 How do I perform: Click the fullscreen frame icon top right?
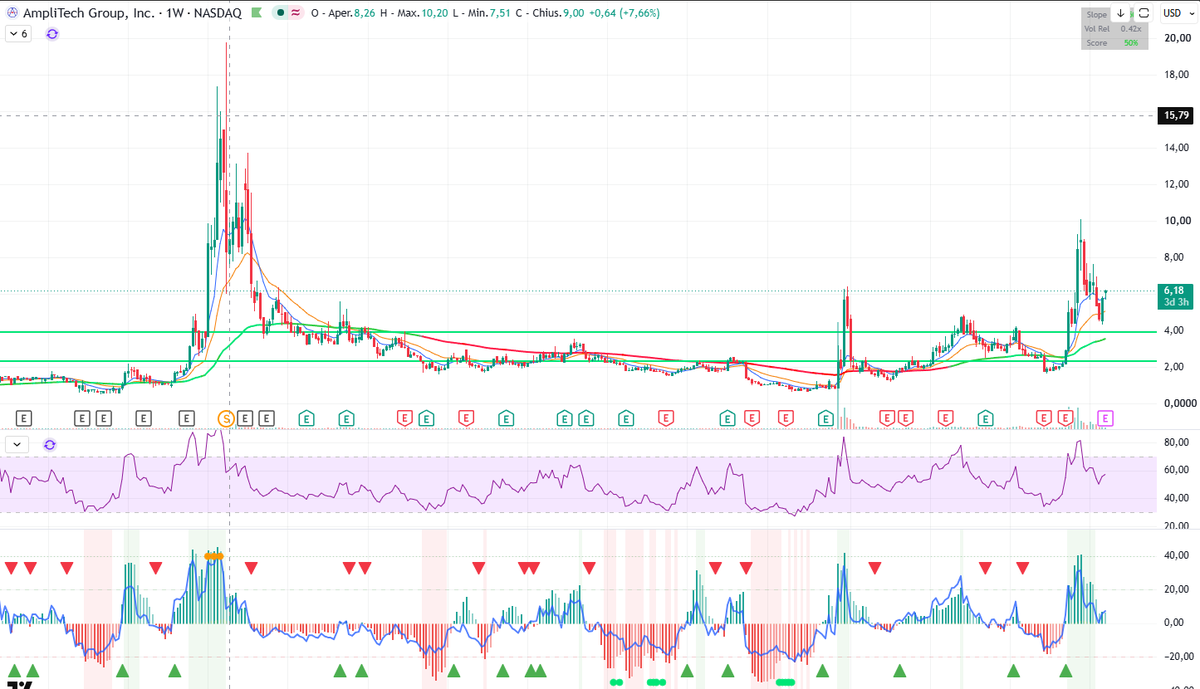tap(1143, 13)
